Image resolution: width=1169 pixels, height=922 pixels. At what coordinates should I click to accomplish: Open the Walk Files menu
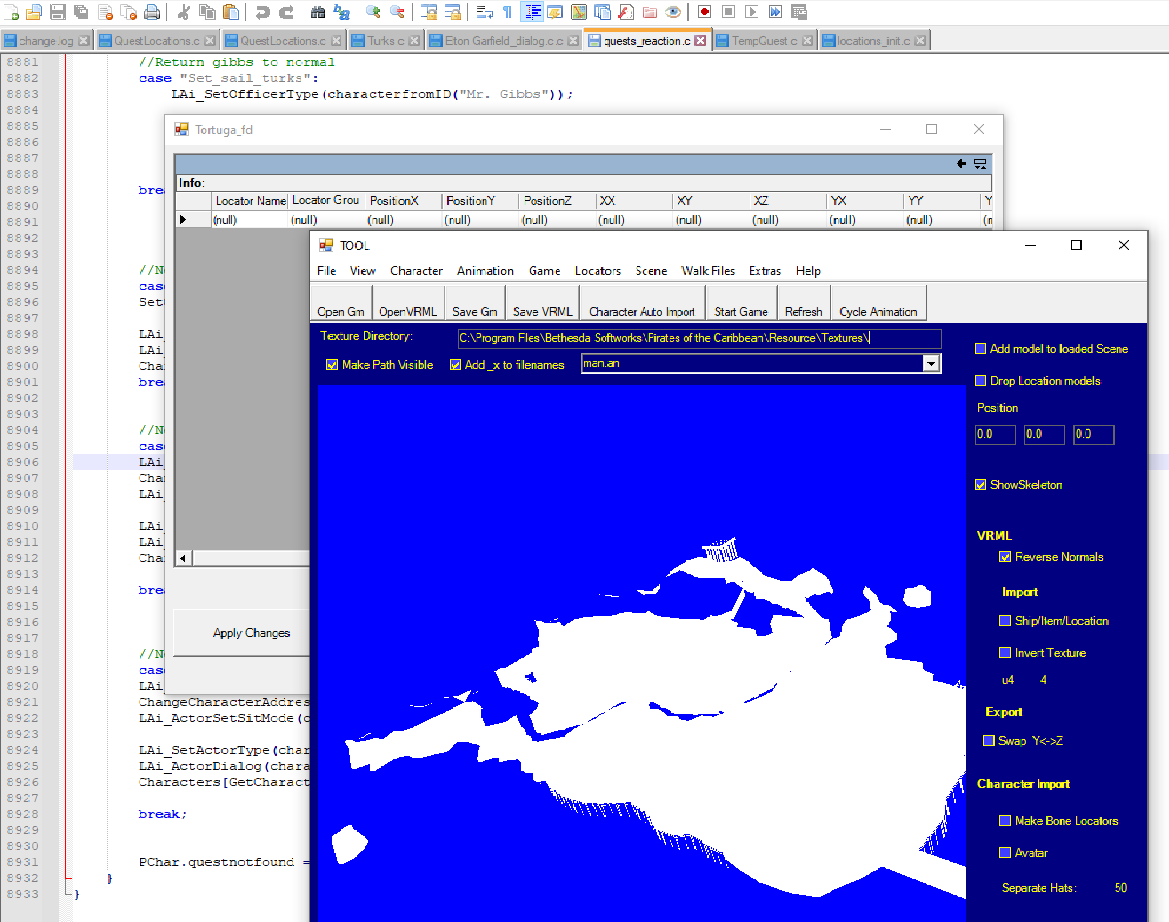[x=708, y=271]
